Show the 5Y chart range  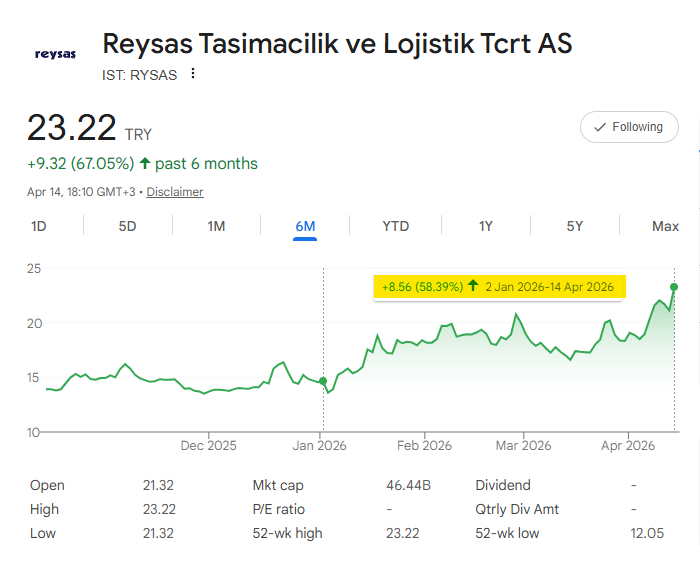coord(575,226)
